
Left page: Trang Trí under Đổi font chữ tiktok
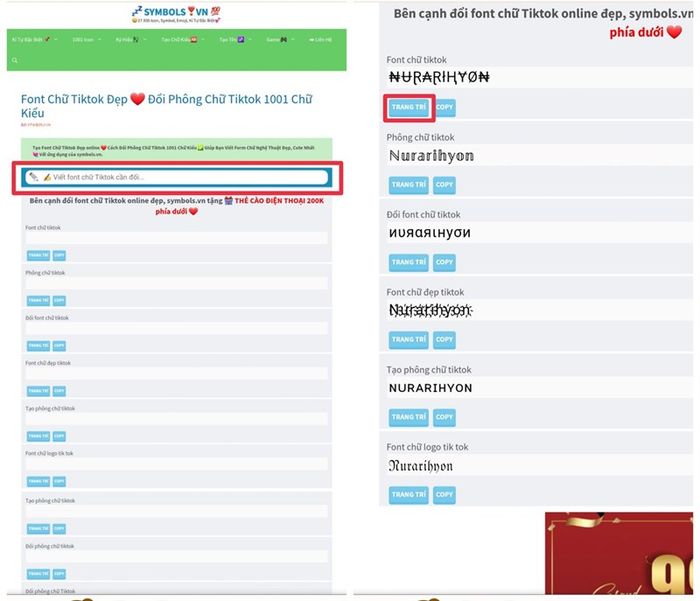coord(38,346)
